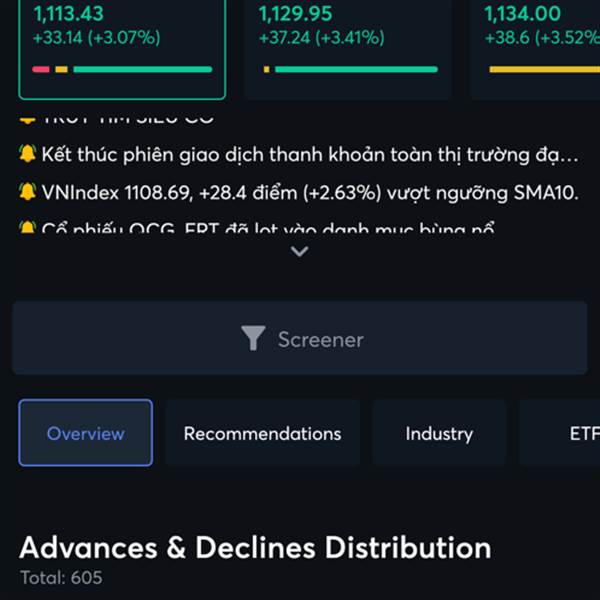Read the Cổ phiếu OCG, FRT news line
600x600 pixels.
click(x=270, y=229)
